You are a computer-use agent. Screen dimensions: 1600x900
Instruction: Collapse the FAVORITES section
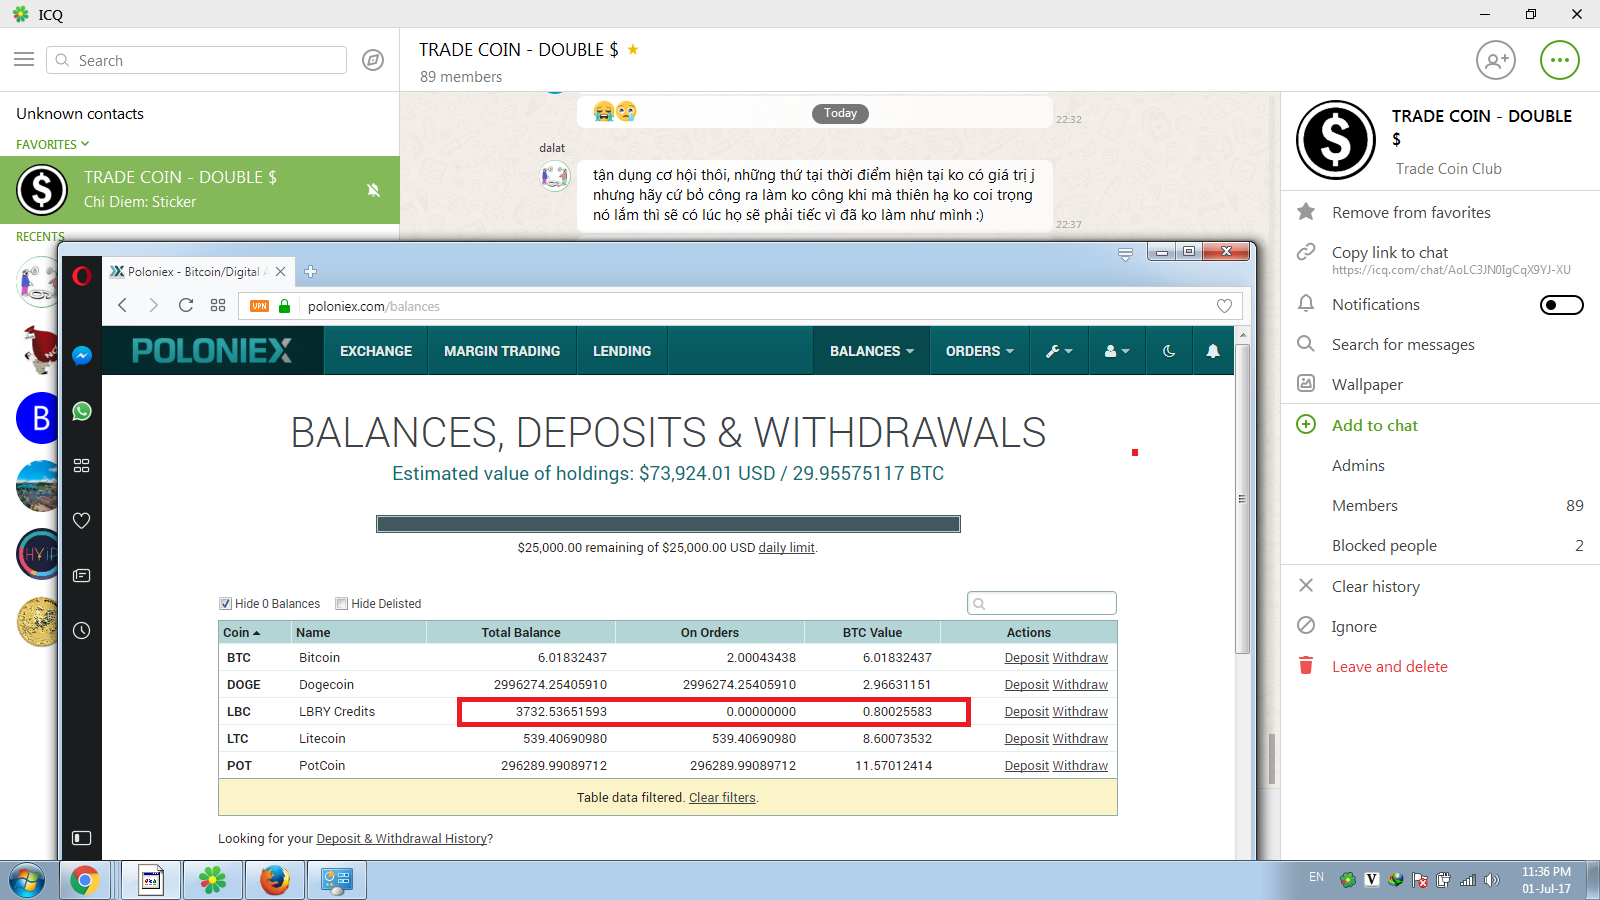(53, 144)
